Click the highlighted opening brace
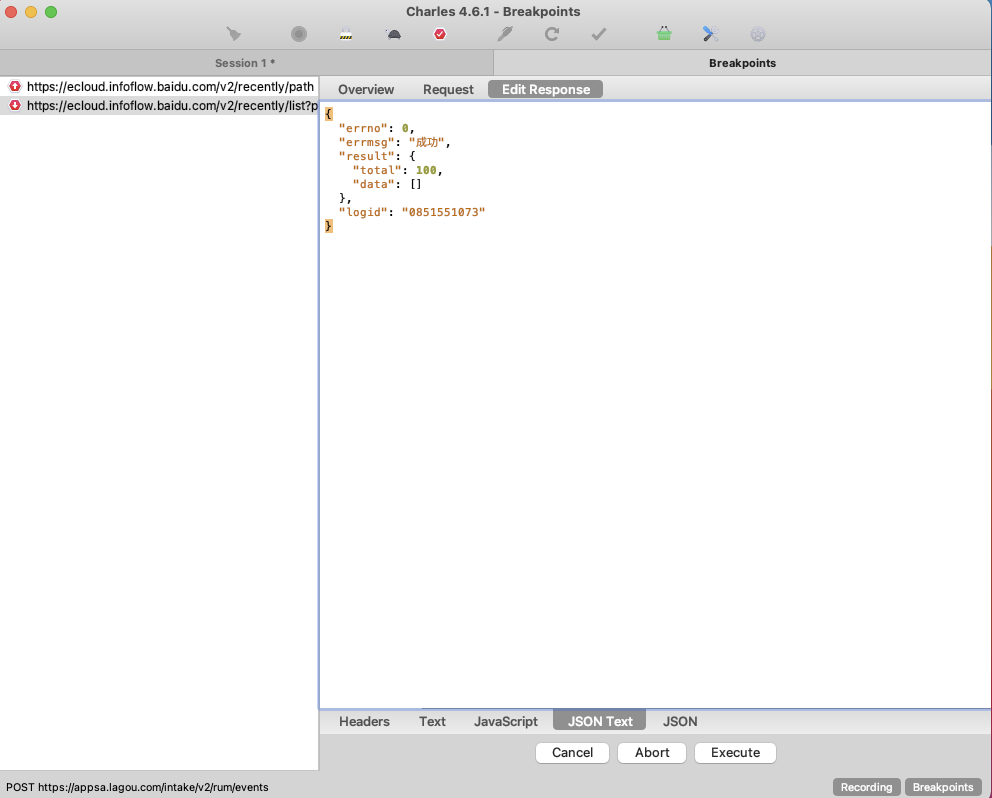 [x=328, y=114]
